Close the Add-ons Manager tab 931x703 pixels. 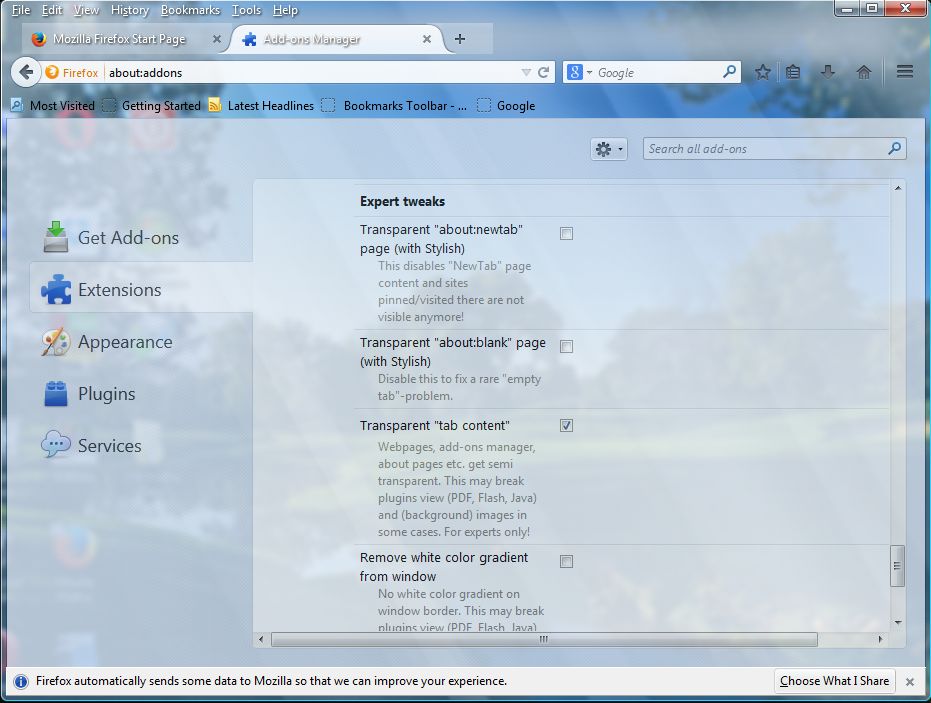point(426,39)
